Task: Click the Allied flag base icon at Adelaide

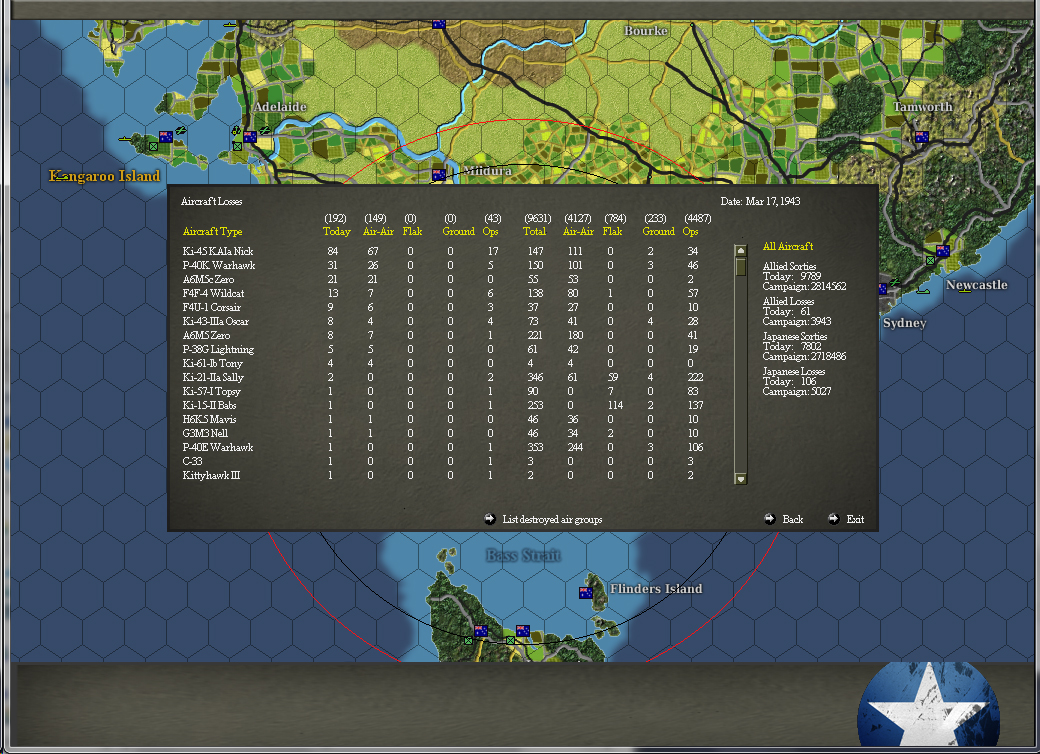Action: [x=249, y=137]
